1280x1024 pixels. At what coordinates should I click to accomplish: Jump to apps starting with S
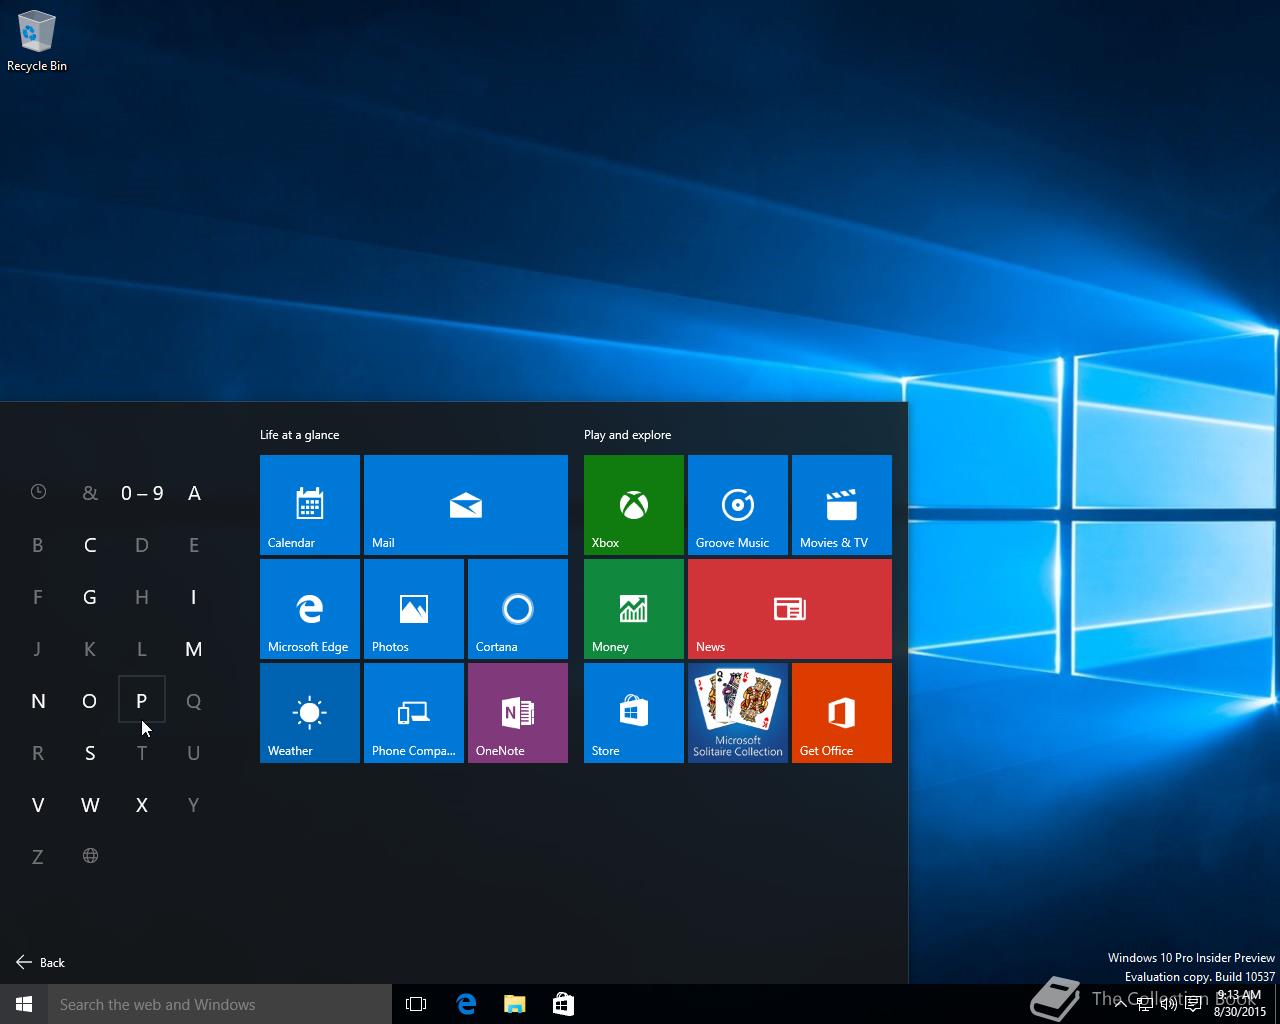click(x=90, y=753)
